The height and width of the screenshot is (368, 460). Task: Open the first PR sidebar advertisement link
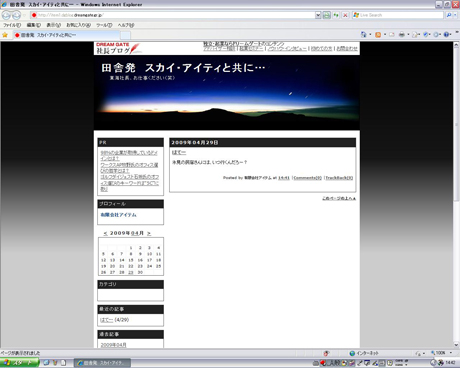pos(129,155)
